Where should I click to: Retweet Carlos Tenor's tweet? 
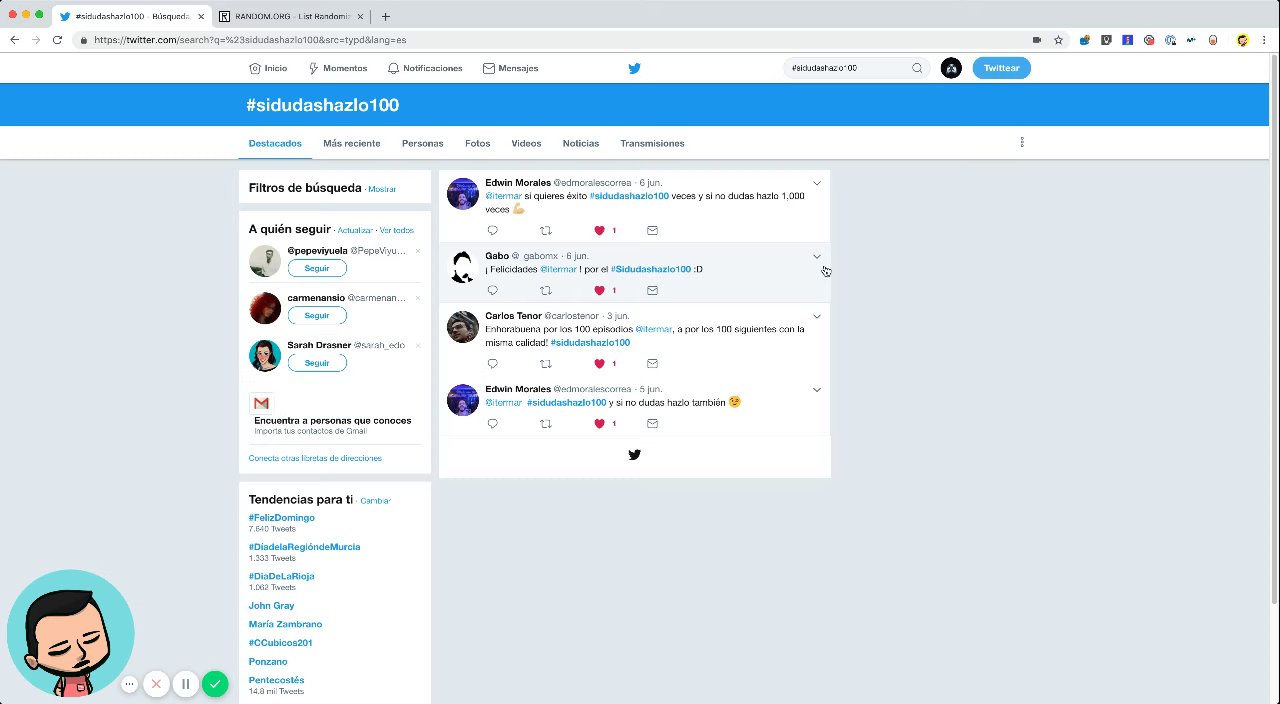(545, 364)
